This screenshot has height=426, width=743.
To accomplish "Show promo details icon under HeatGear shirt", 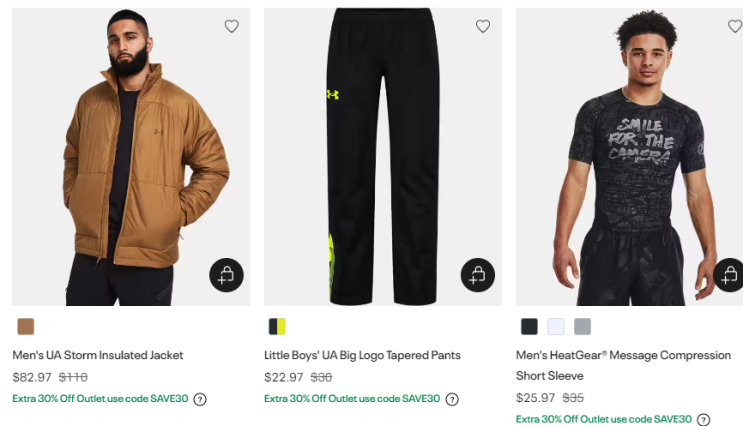I will [704, 420].
